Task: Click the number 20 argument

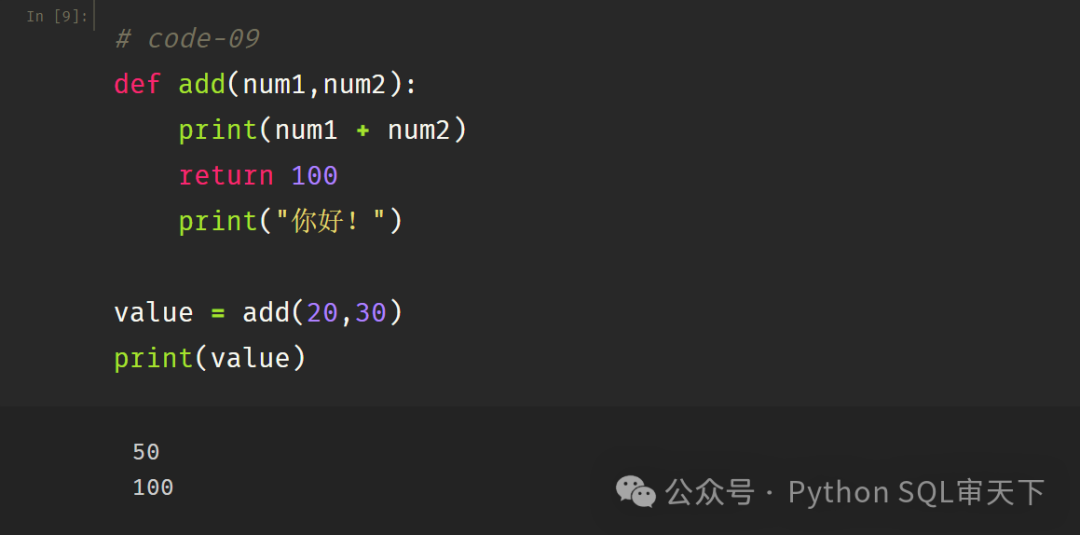Action: (x=322, y=313)
